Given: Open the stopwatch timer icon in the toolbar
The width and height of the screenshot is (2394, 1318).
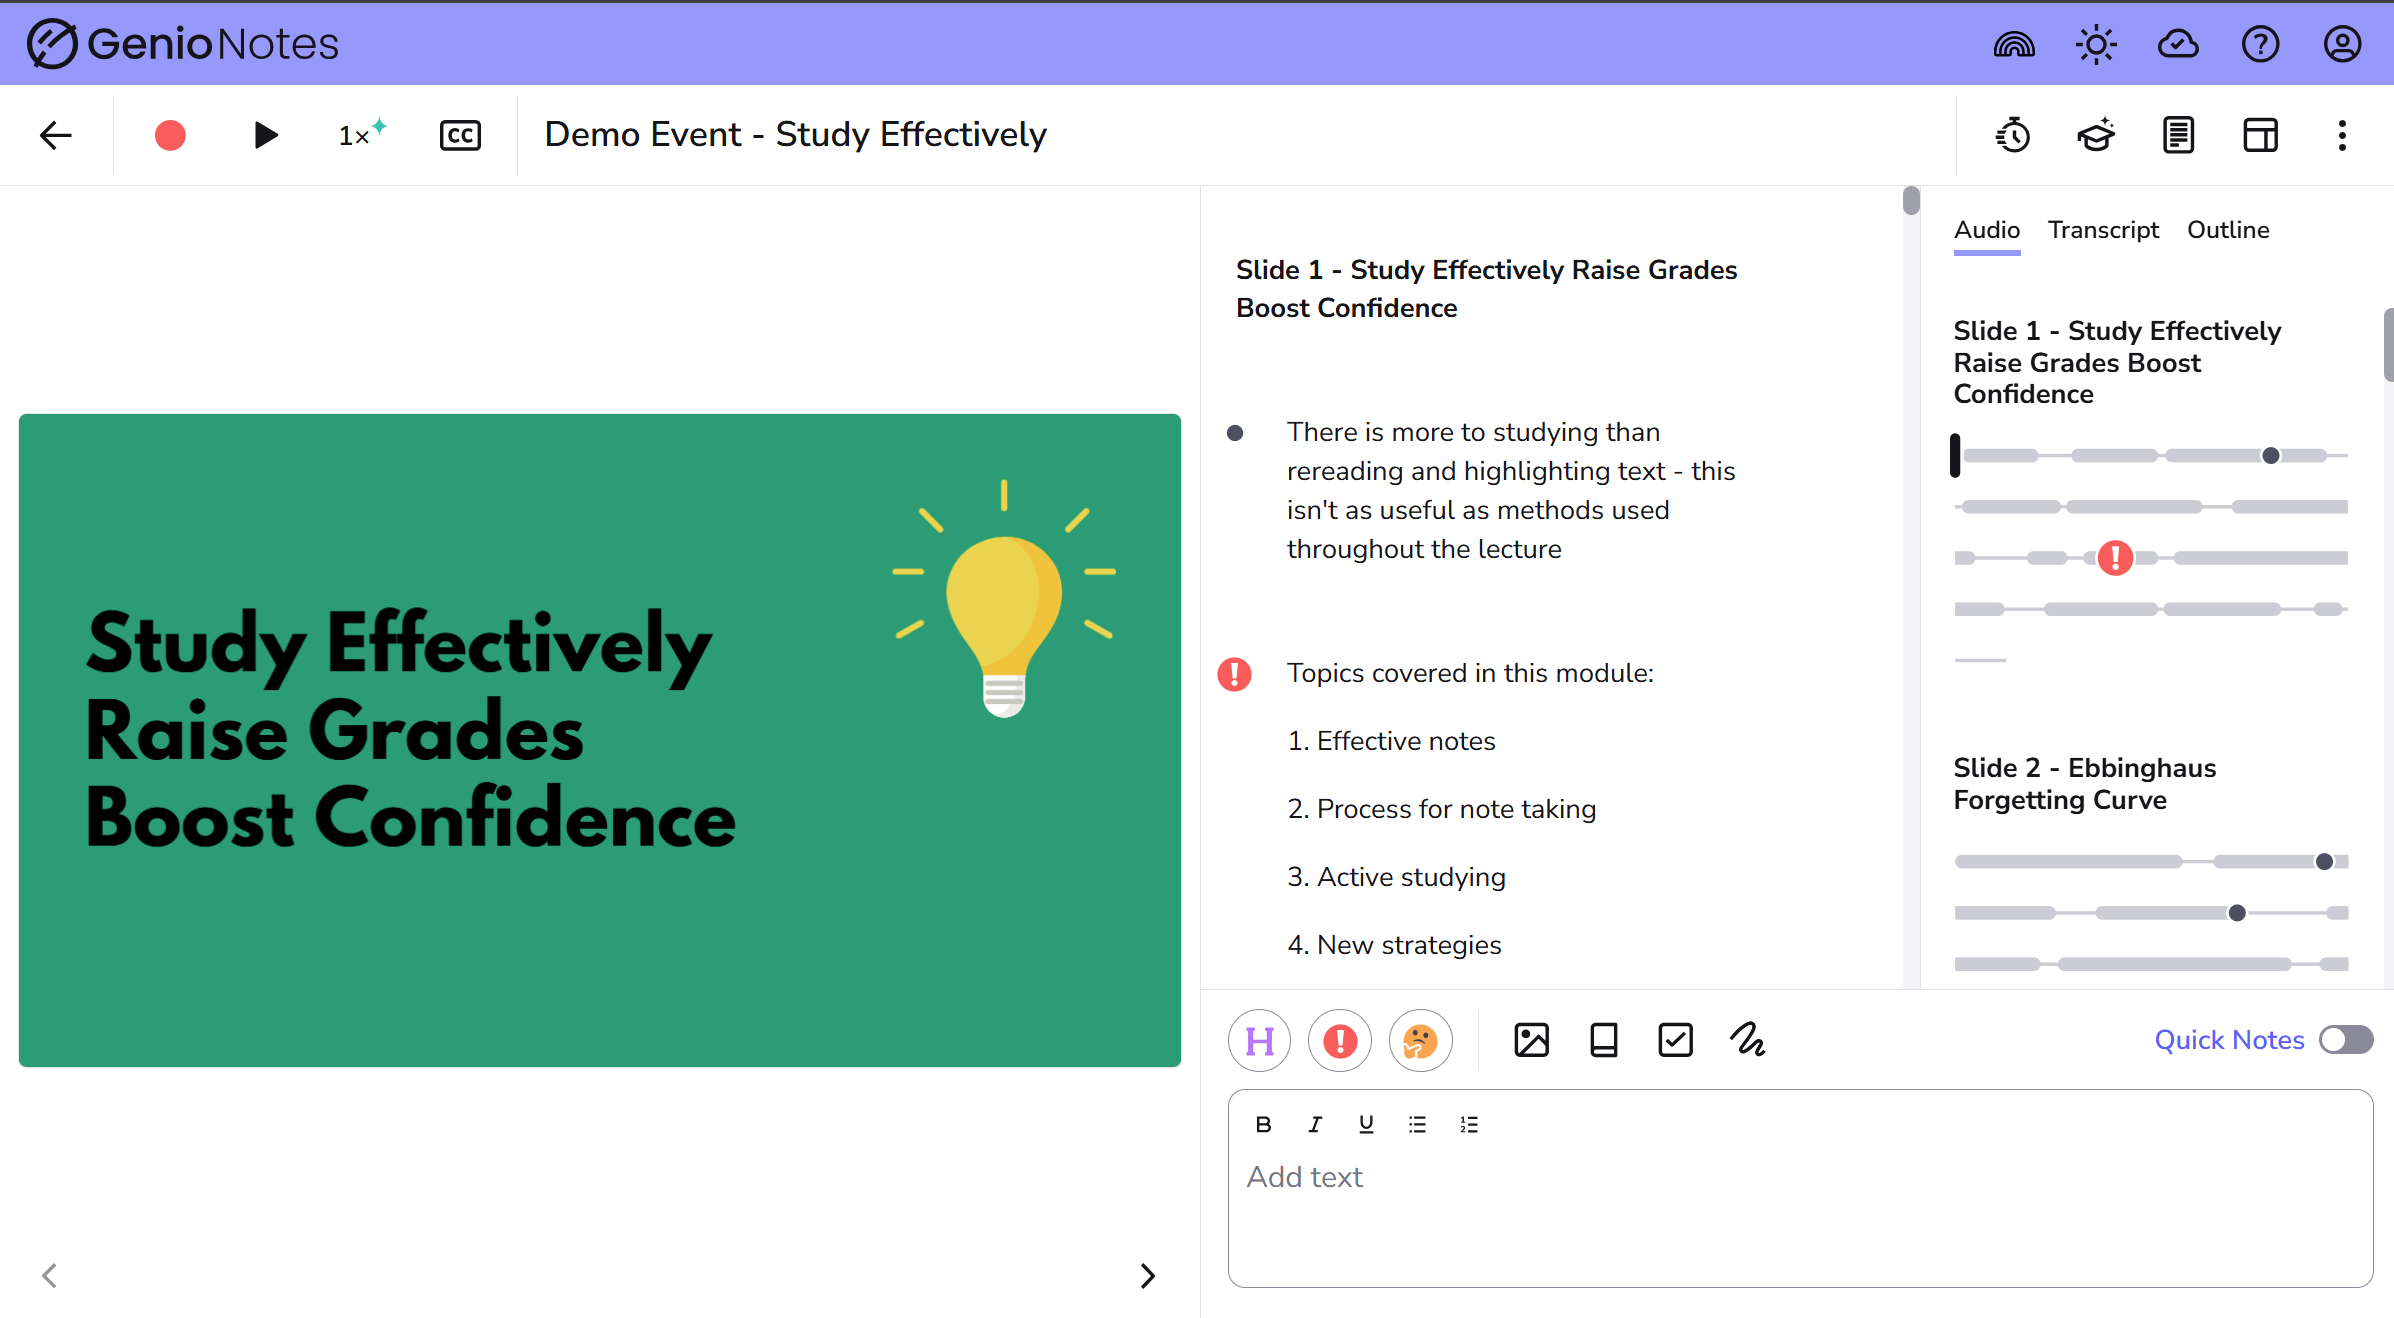Looking at the screenshot, I should click(x=2012, y=135).
